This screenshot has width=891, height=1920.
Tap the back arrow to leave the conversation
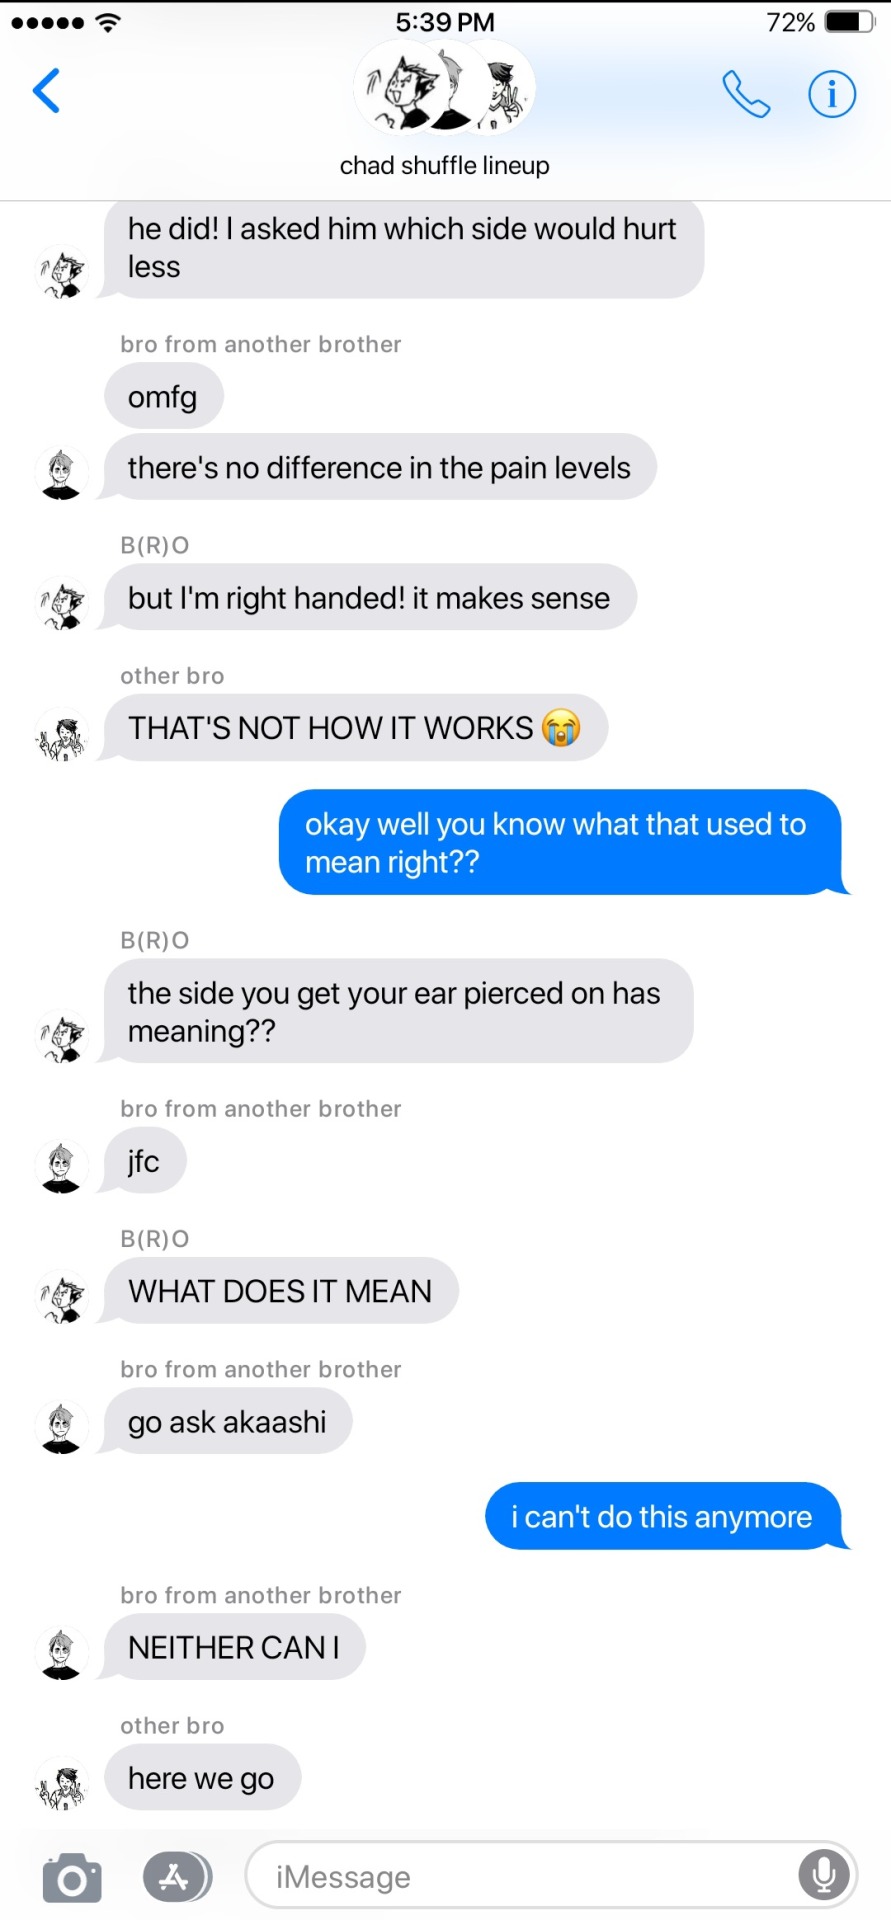coord(47,91)
